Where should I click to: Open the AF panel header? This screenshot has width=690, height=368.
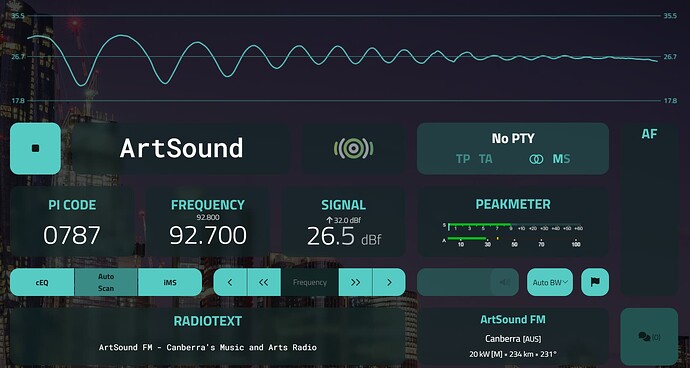[x=649, y=134]
